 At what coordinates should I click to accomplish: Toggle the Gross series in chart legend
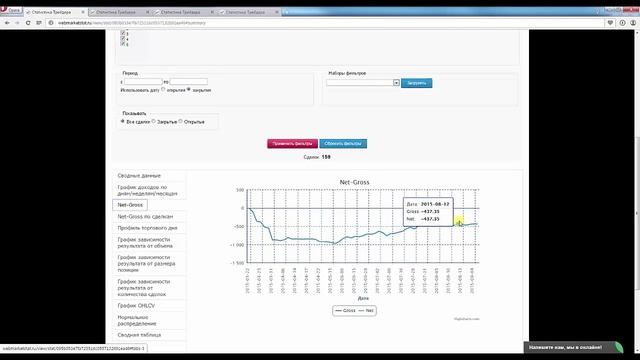pyautogui.click(x=345, y=311)
